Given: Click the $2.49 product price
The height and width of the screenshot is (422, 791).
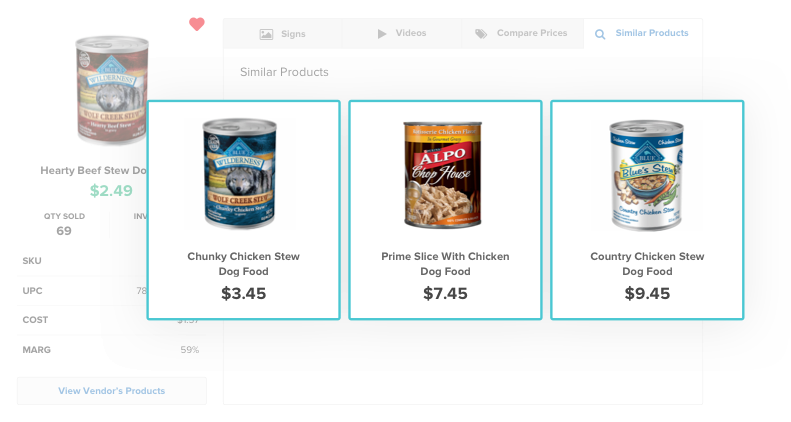Looking at the screenshot, I should 111,190.
